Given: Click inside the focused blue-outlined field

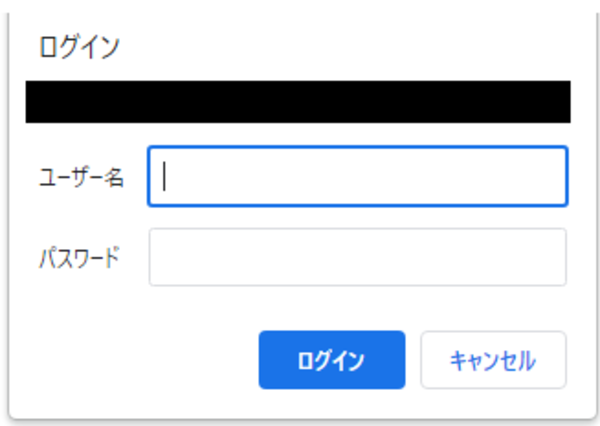Looking at the screenshot, I should (x=357, y=177).
